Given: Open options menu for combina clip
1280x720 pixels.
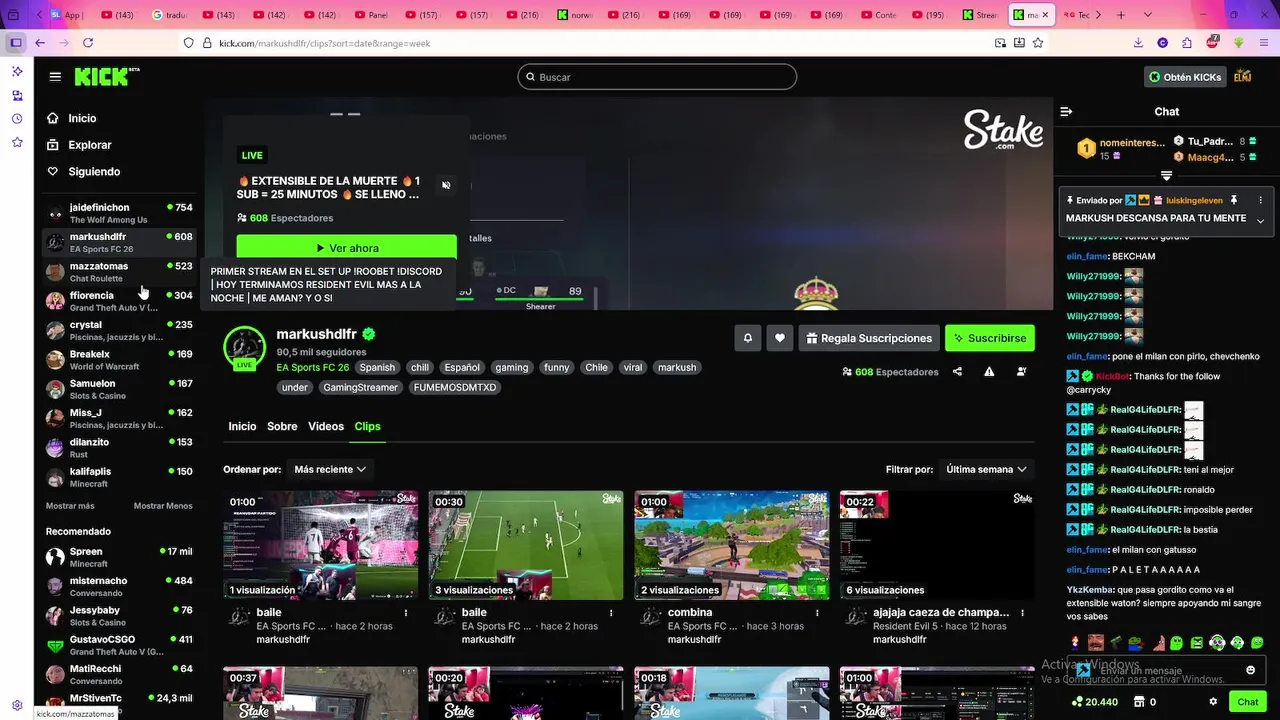Looking at the screenshot, I should tap(818, 613).
